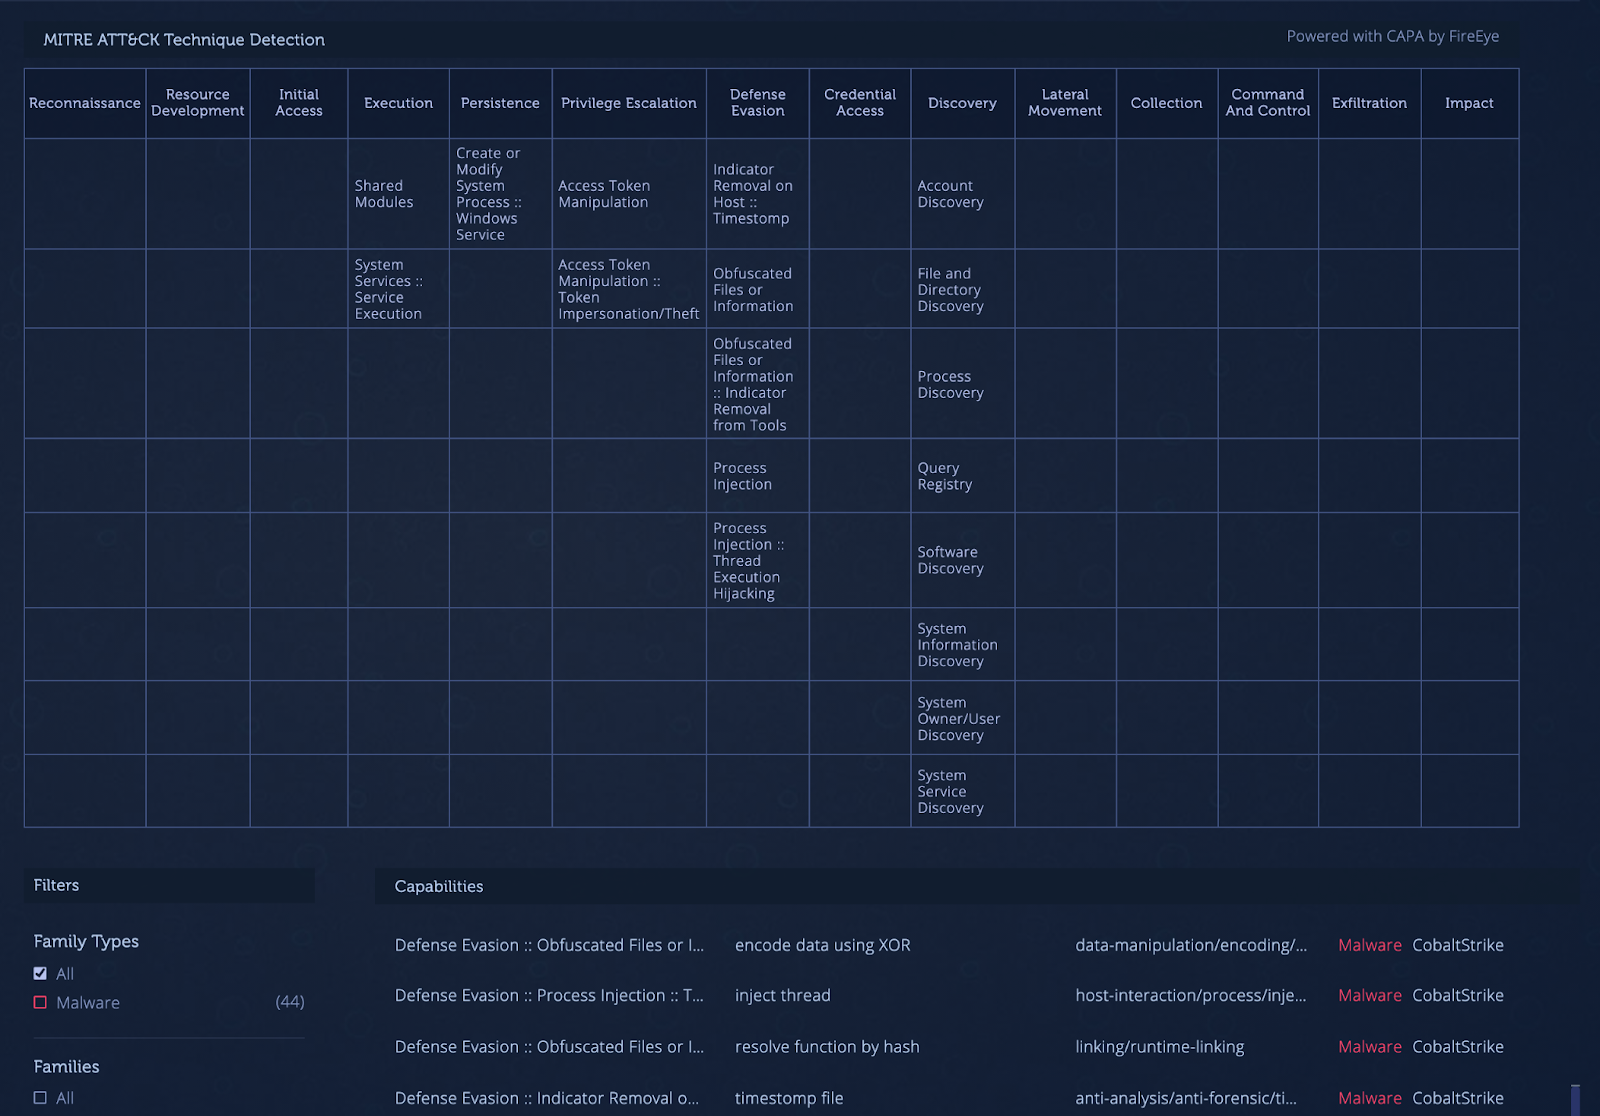Click the Defense Evasion column header
The width and height of the screenshot is (1600, 1116).
click(757, 103)
